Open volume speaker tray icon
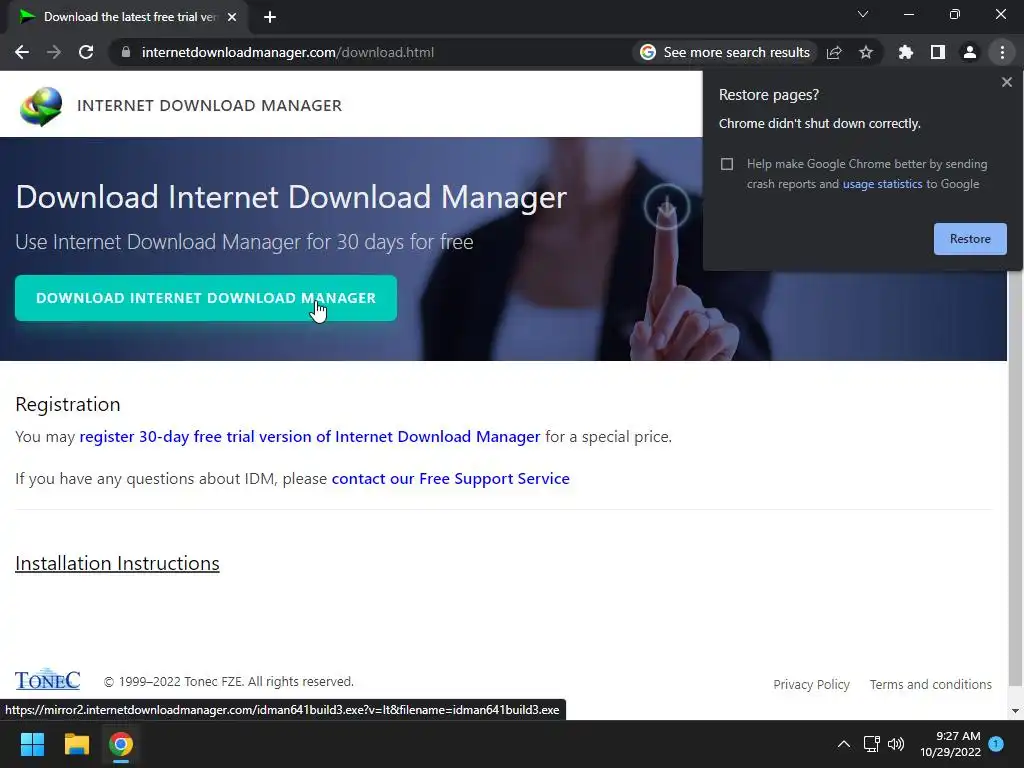The image size is (1024, 768). pos(896,744)
